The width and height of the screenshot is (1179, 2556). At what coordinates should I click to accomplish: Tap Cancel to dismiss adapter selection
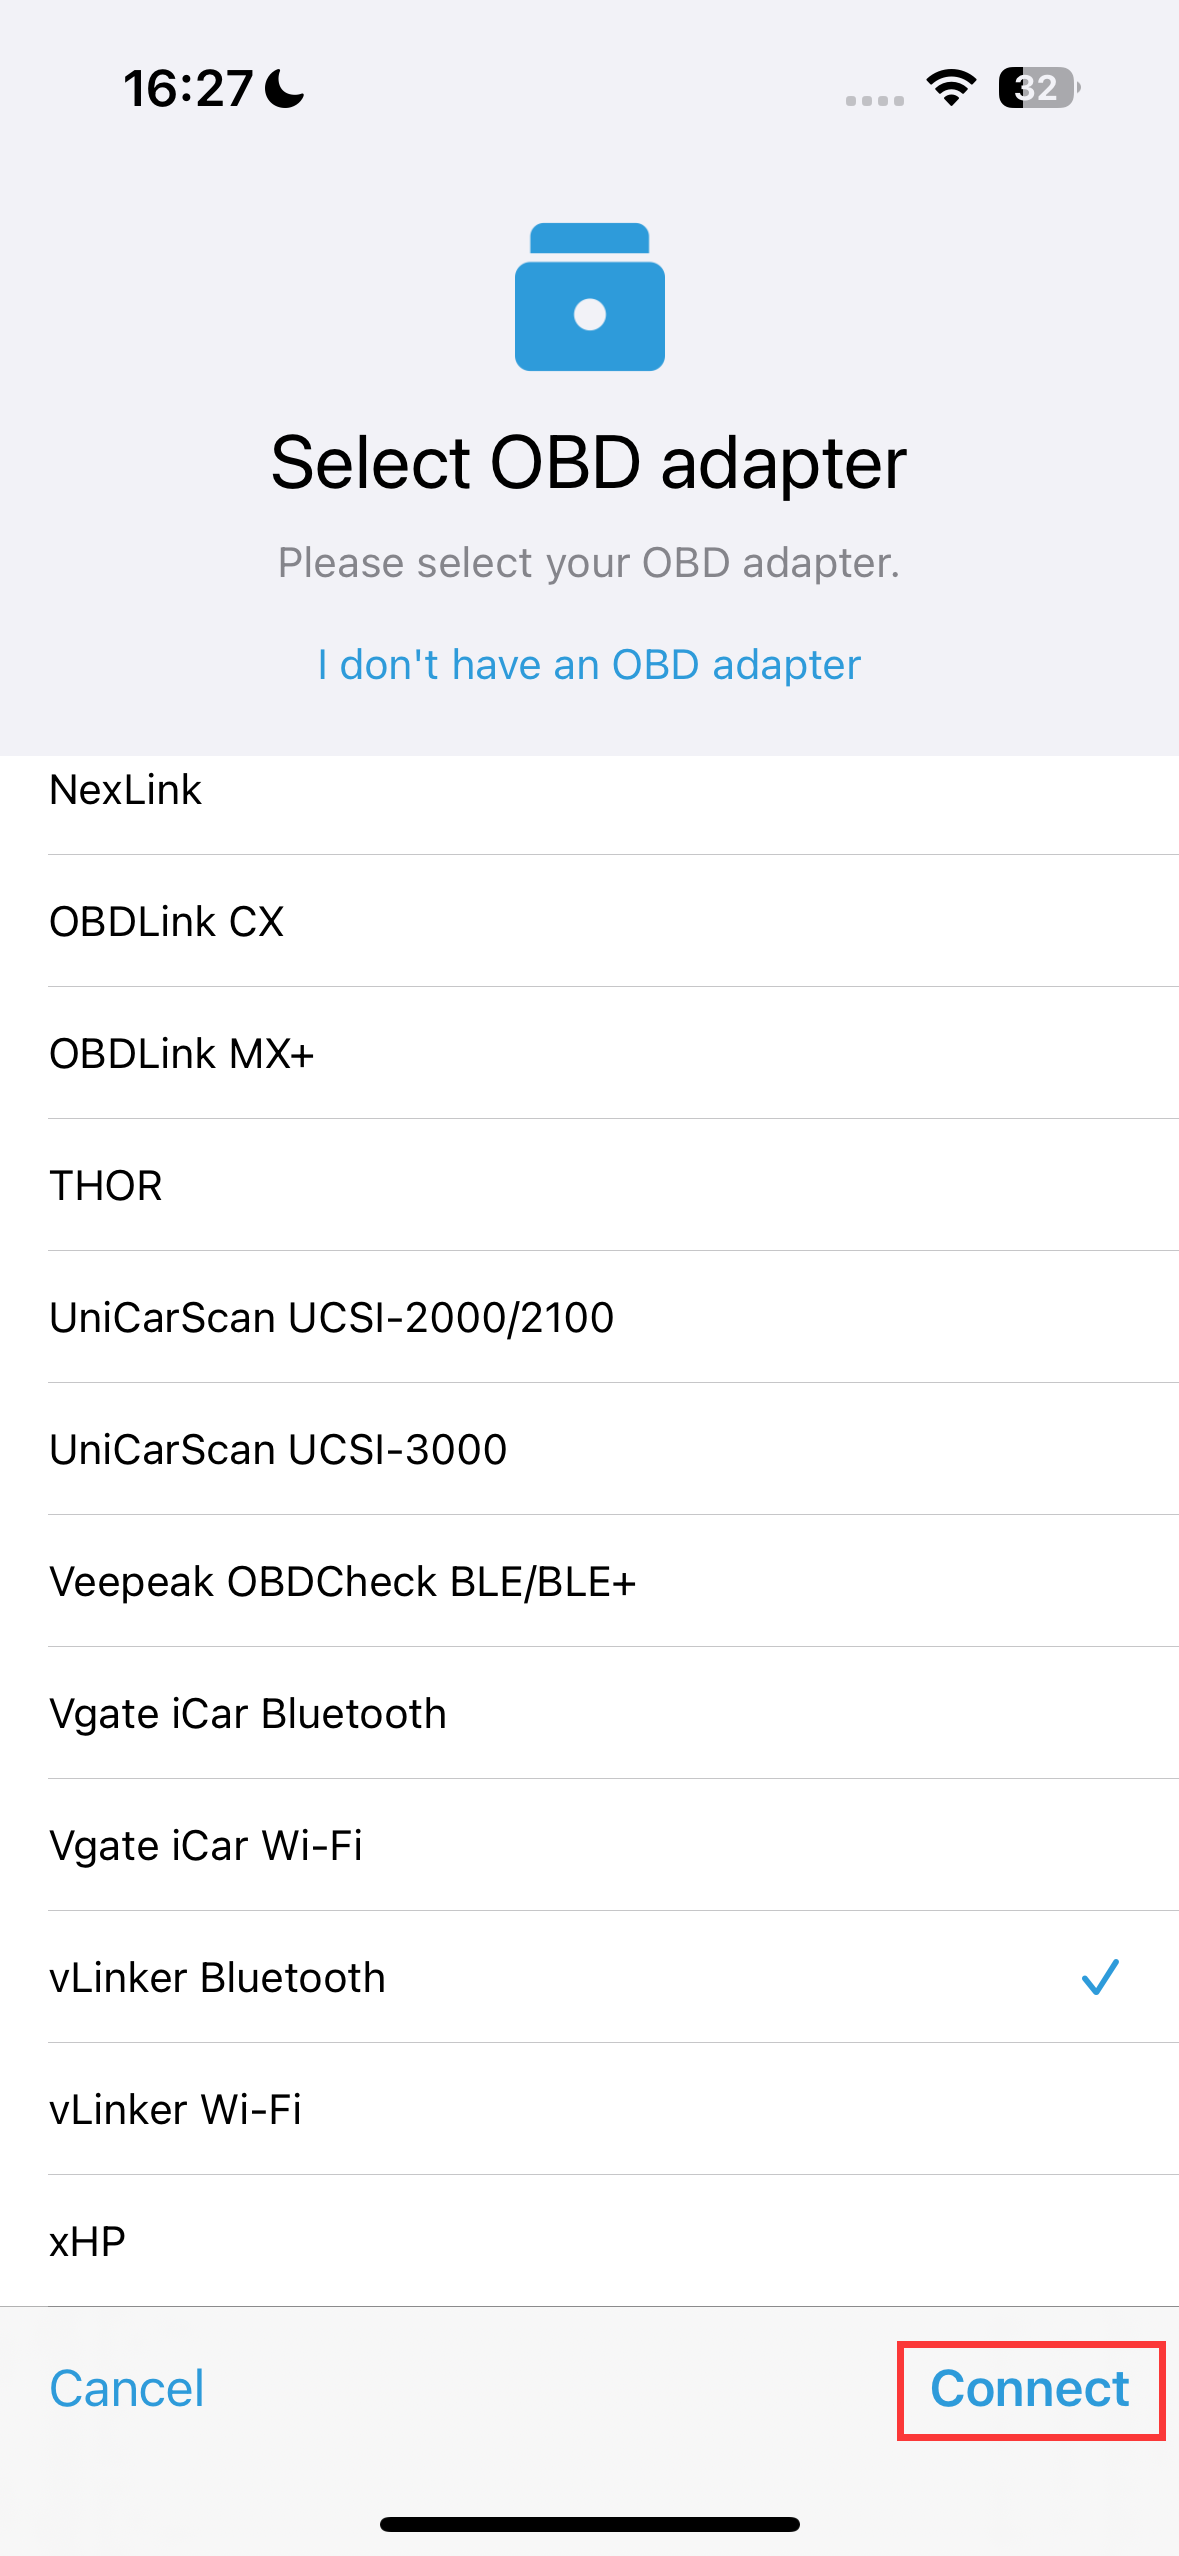[127, 2389]
